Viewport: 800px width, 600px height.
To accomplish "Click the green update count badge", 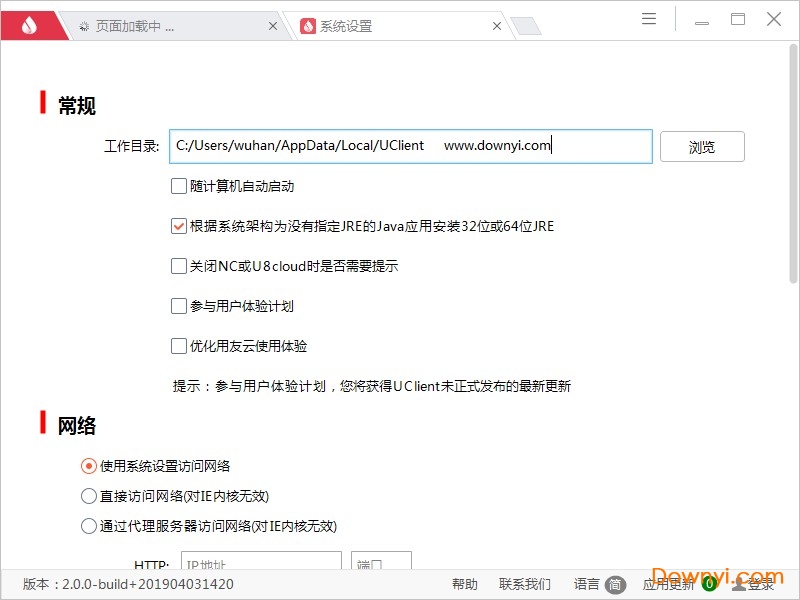I will click(x=707, y=584).
